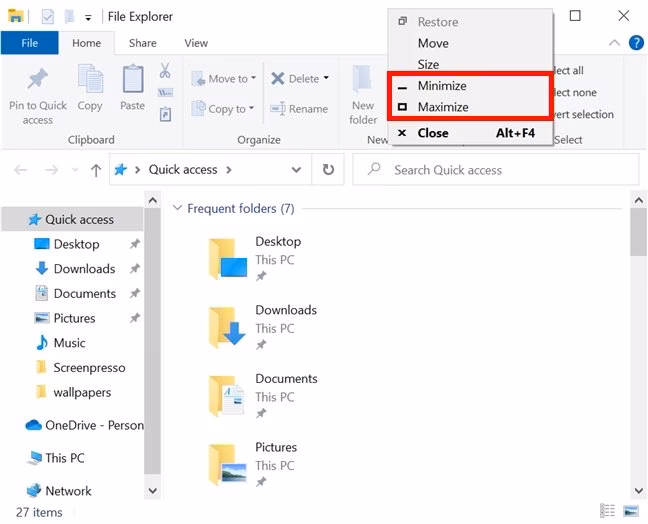
Task: Switch to details view in status bar
Action: point(607,511)
